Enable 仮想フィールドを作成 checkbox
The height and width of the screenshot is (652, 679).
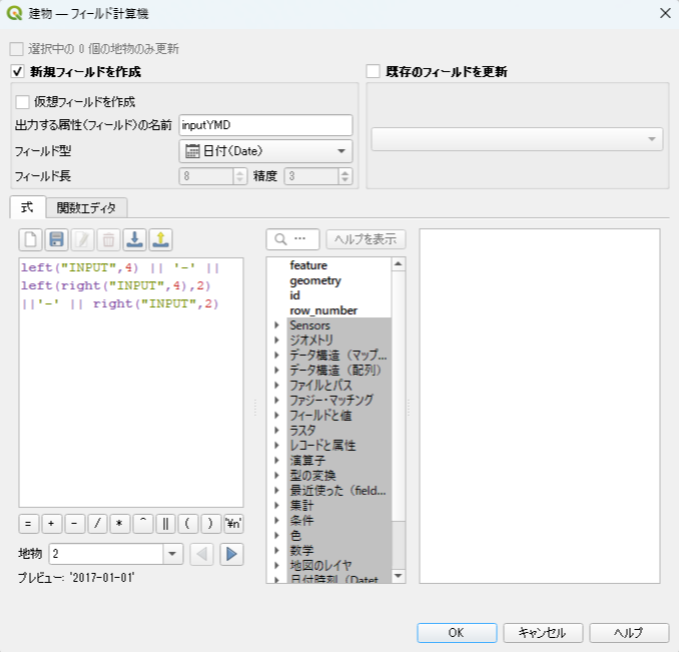(x=22, y=102)
